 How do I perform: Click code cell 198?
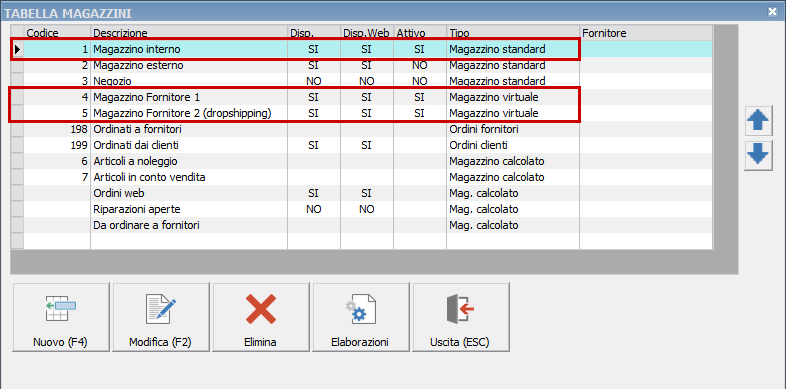point(57,129)
